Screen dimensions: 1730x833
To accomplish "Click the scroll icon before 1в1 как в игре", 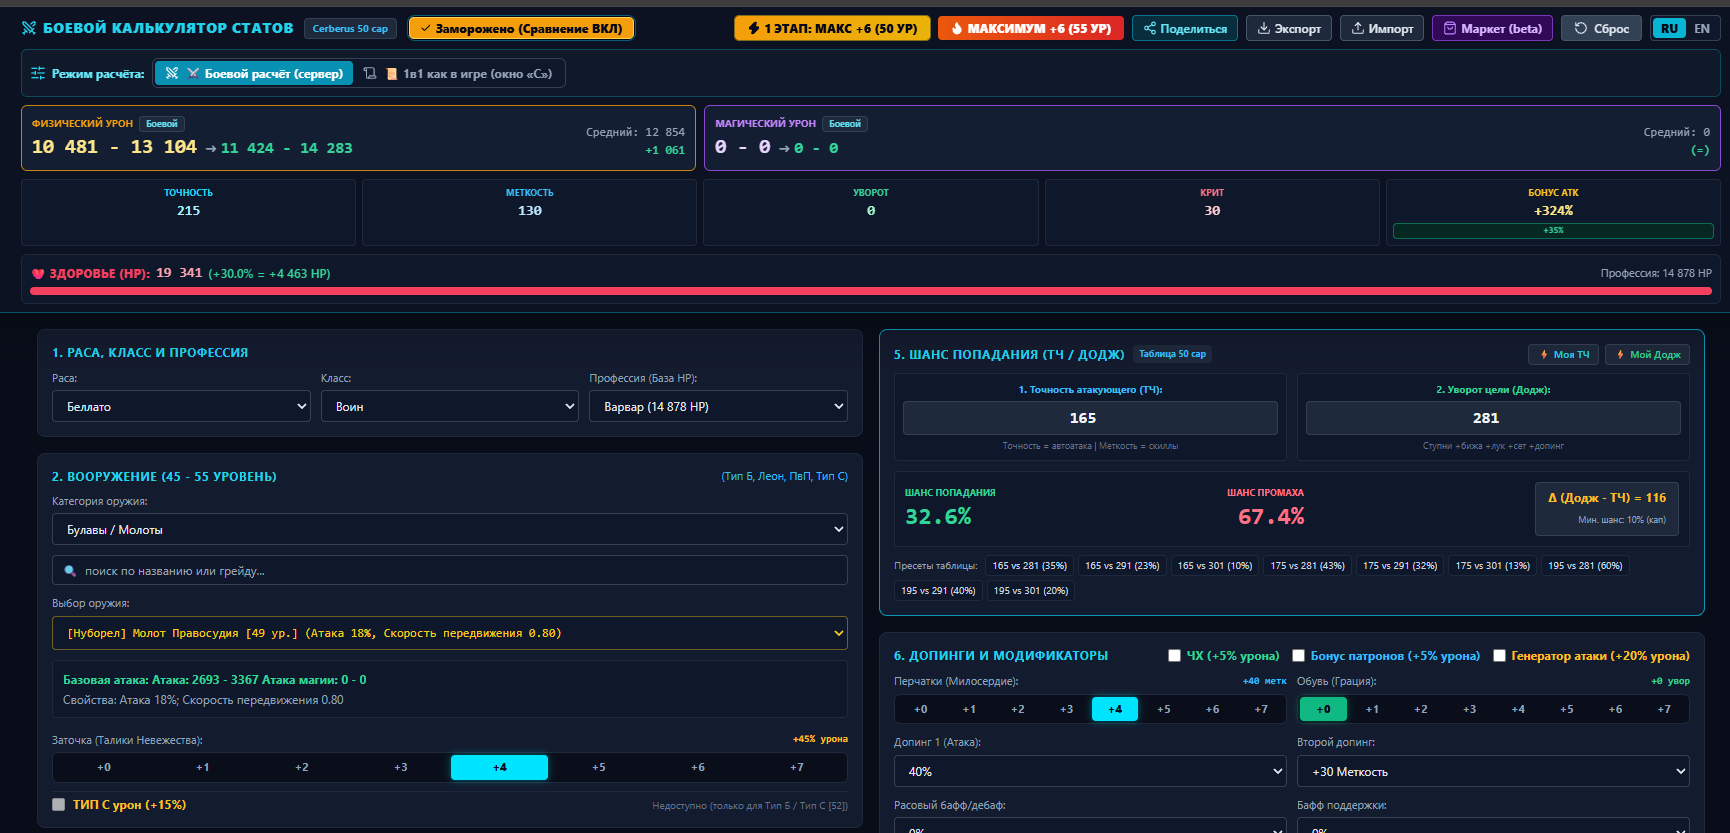I will [370, 73].
